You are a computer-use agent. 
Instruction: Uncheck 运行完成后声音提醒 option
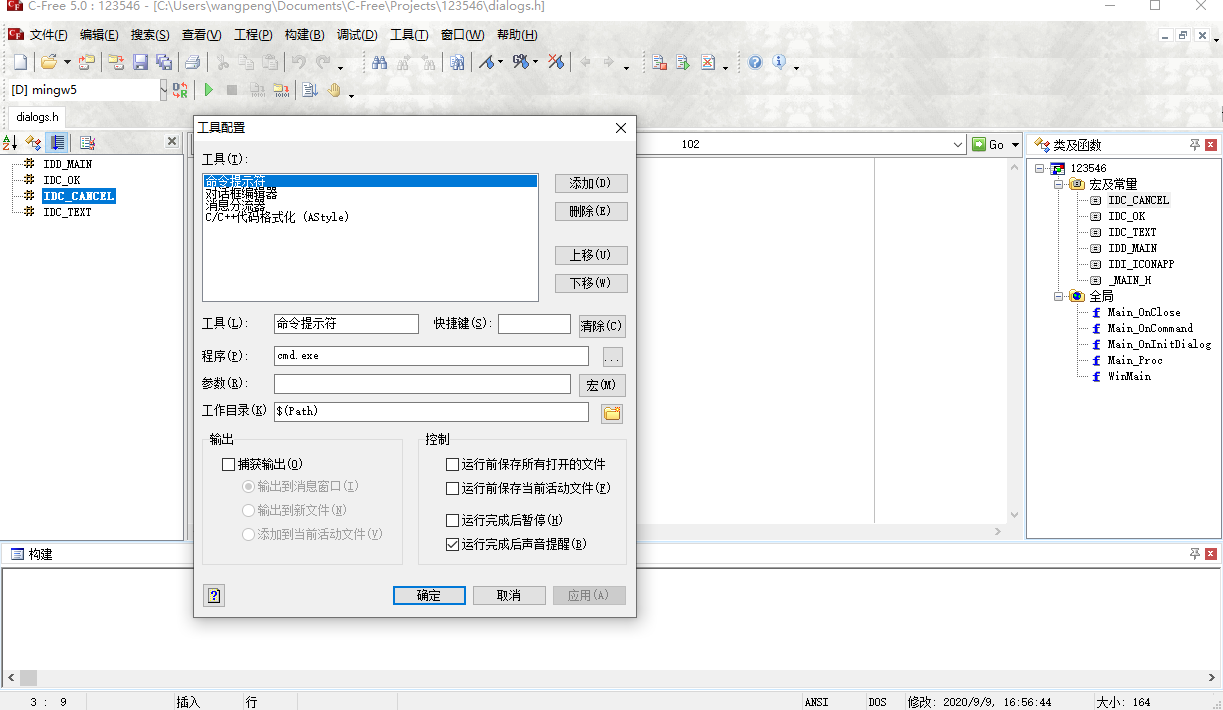coord(452,545)
